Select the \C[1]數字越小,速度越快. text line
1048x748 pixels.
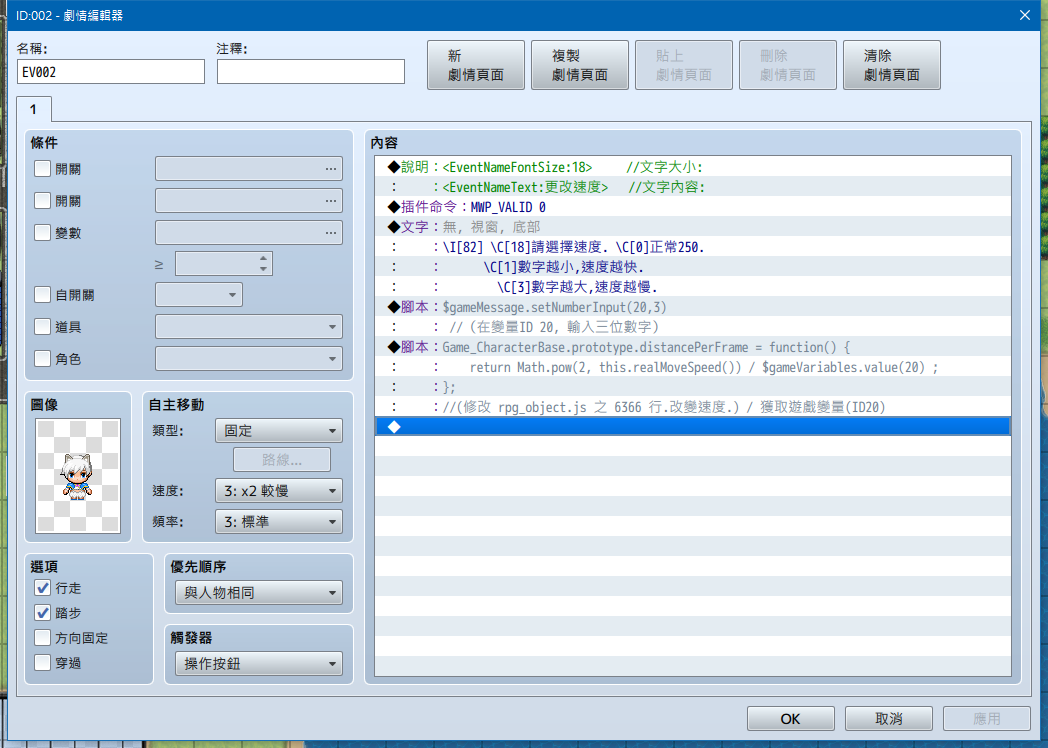click(x=692, y=267)
